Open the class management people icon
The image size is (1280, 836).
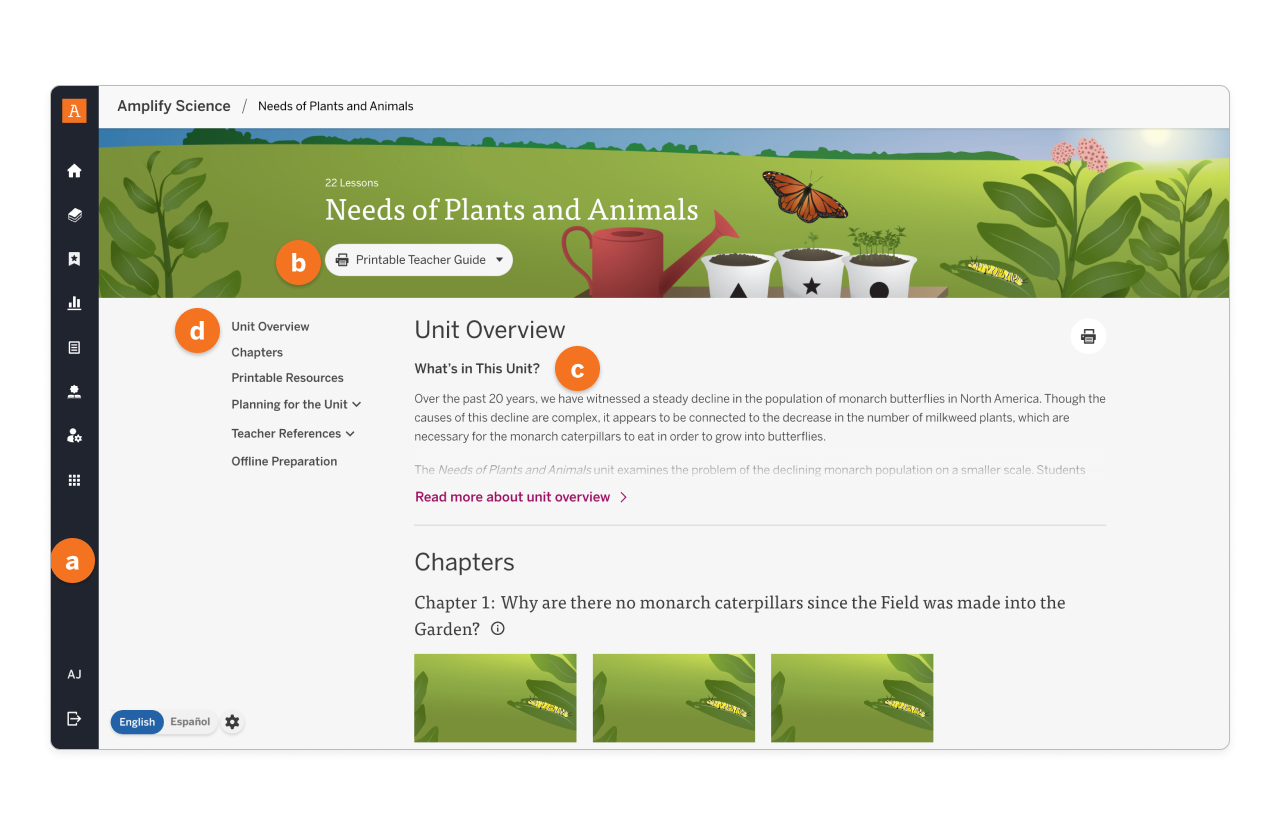tap(74, 435)
